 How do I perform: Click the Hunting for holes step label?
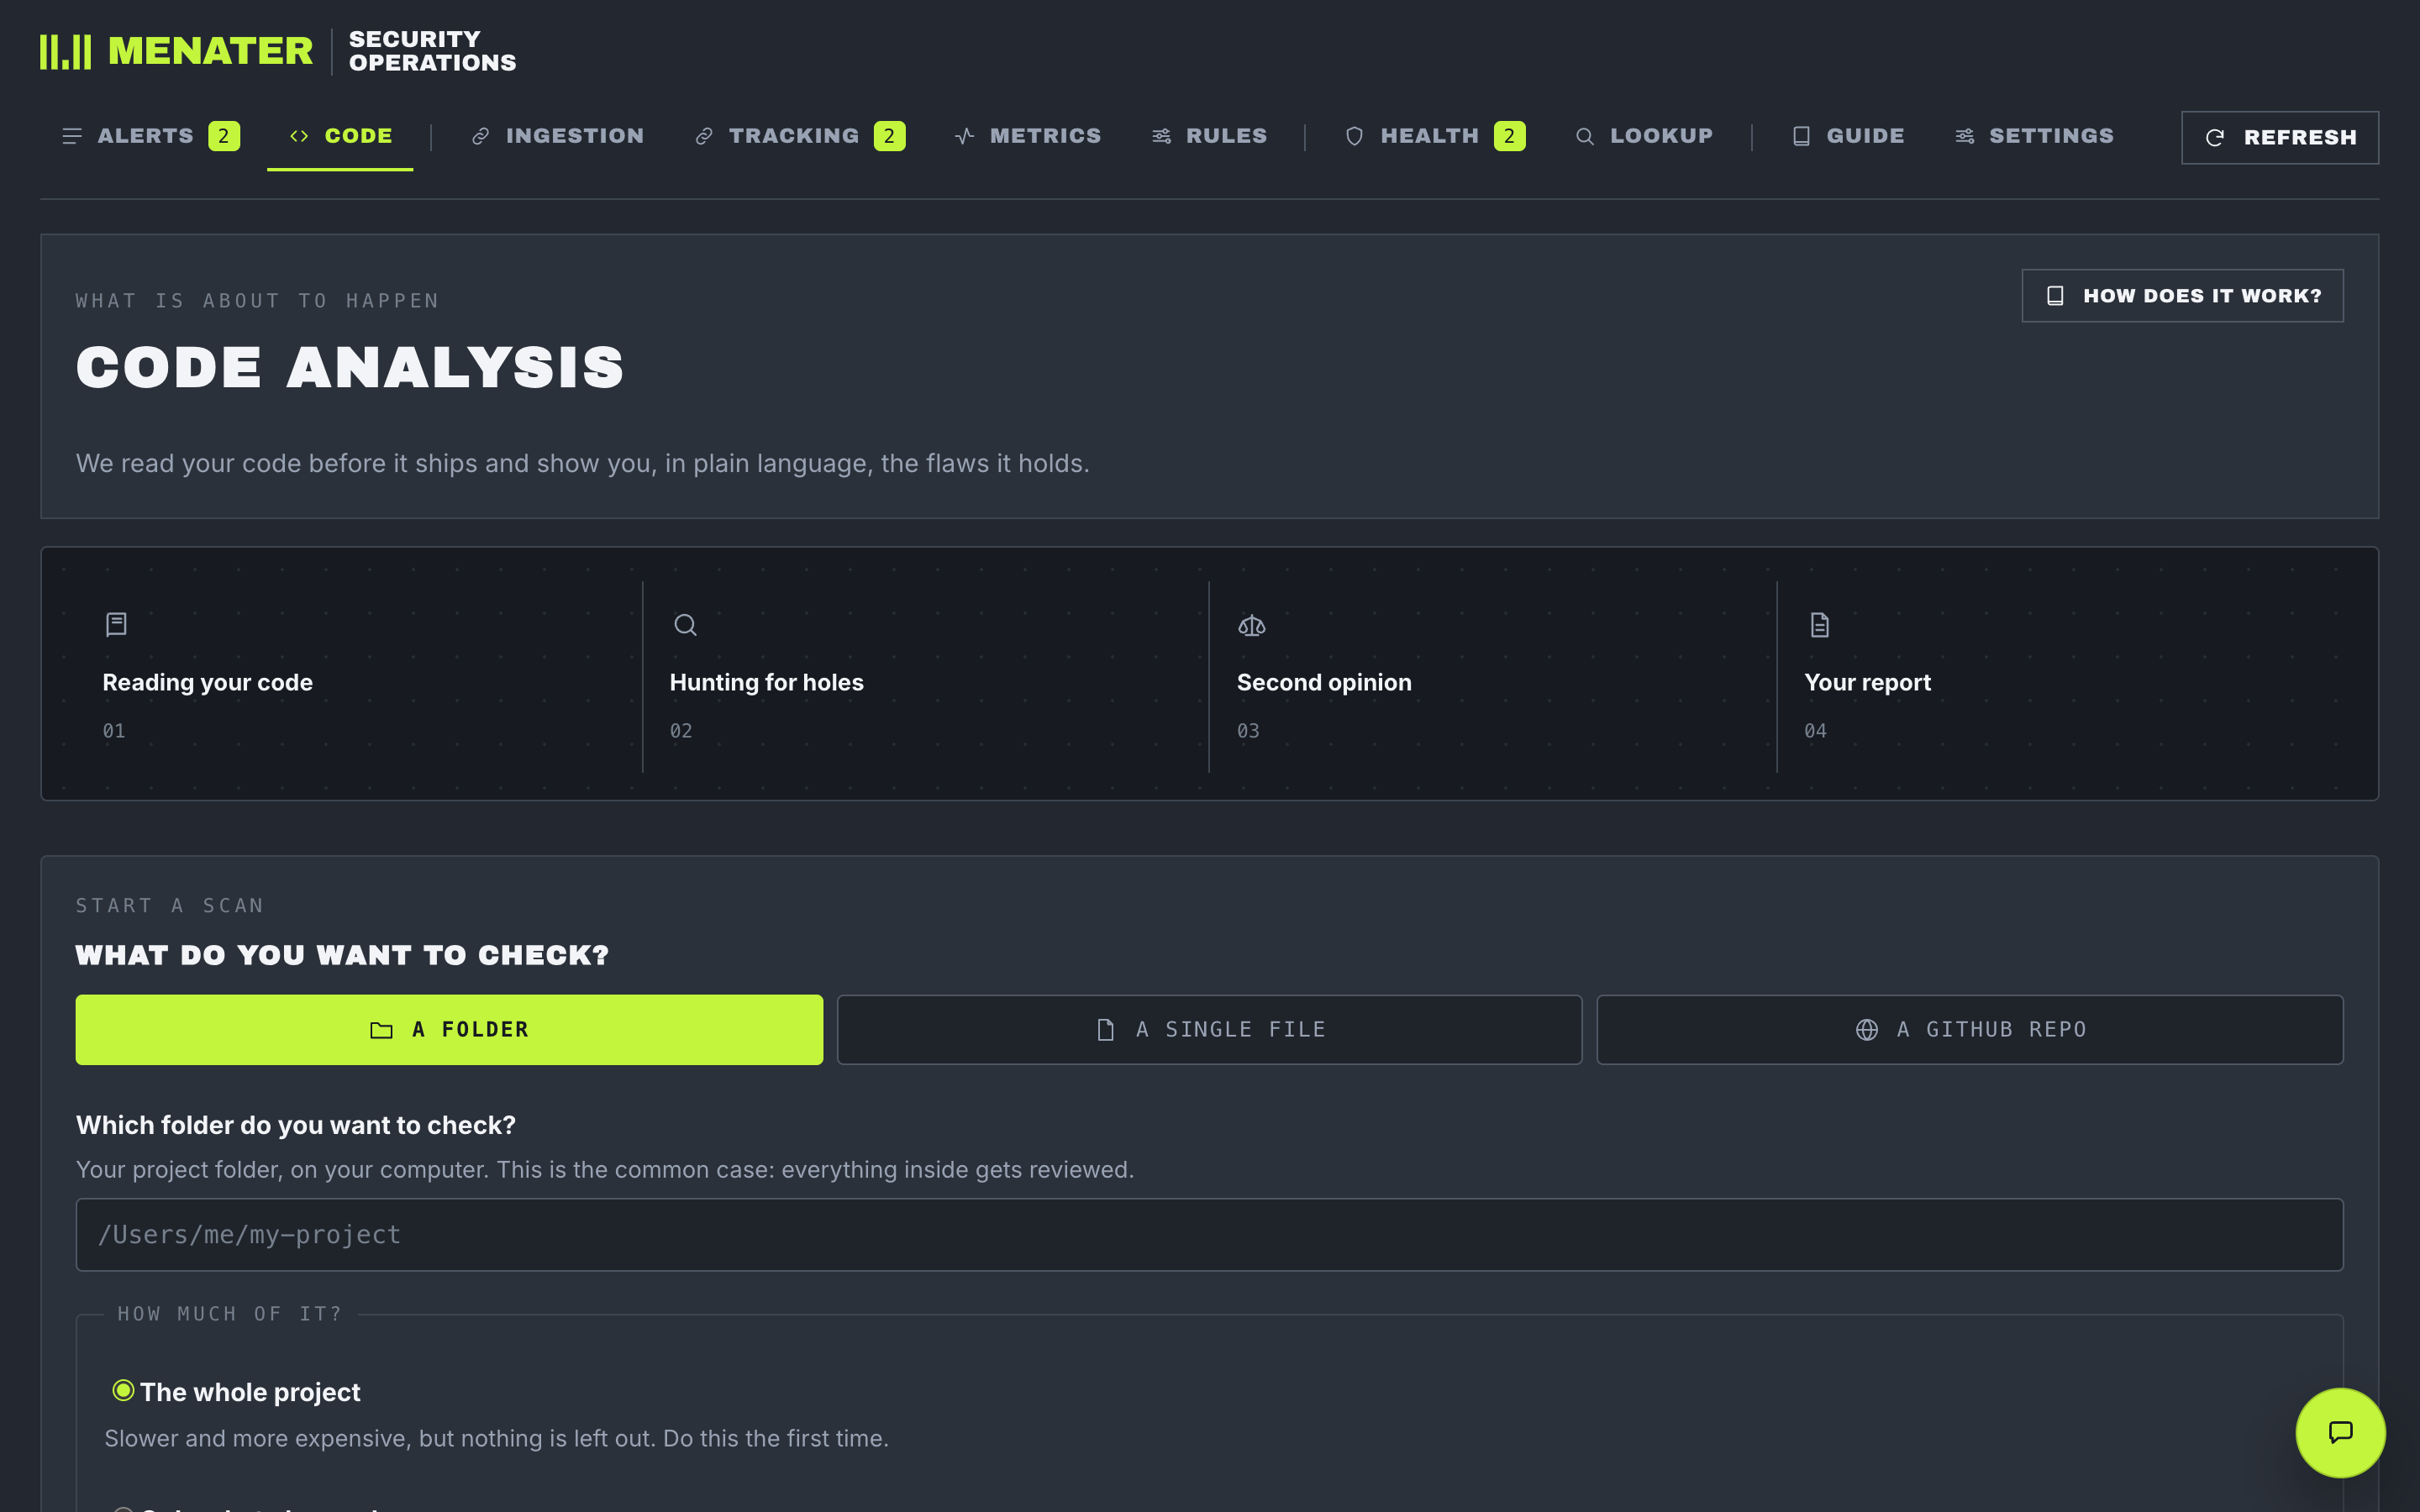(766, 683)
